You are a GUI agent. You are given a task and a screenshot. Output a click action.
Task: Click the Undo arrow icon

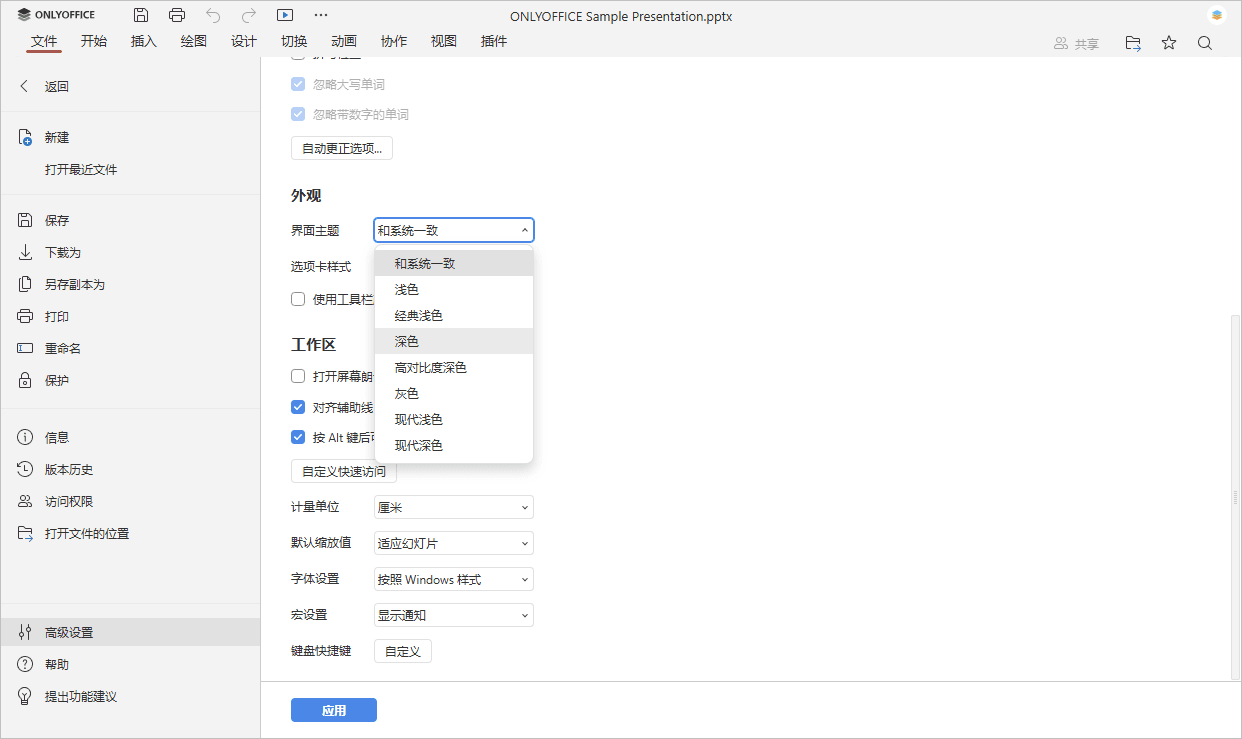point(212,14)
